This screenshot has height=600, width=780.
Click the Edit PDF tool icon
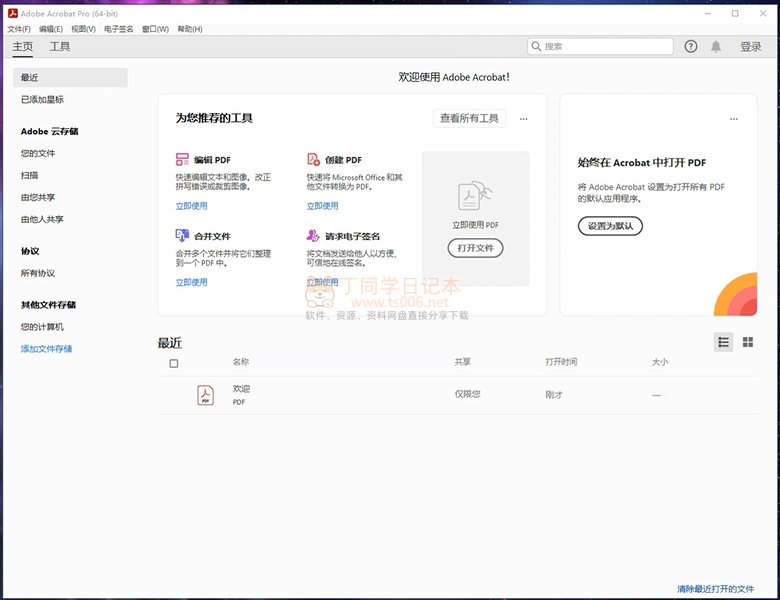(x=182, y=160)
